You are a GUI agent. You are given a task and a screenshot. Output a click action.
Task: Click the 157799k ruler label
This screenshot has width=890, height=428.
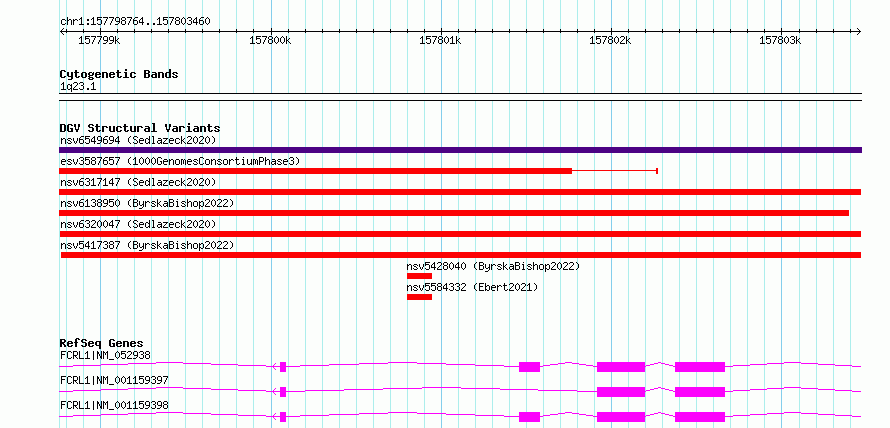[x=99, y=40]
